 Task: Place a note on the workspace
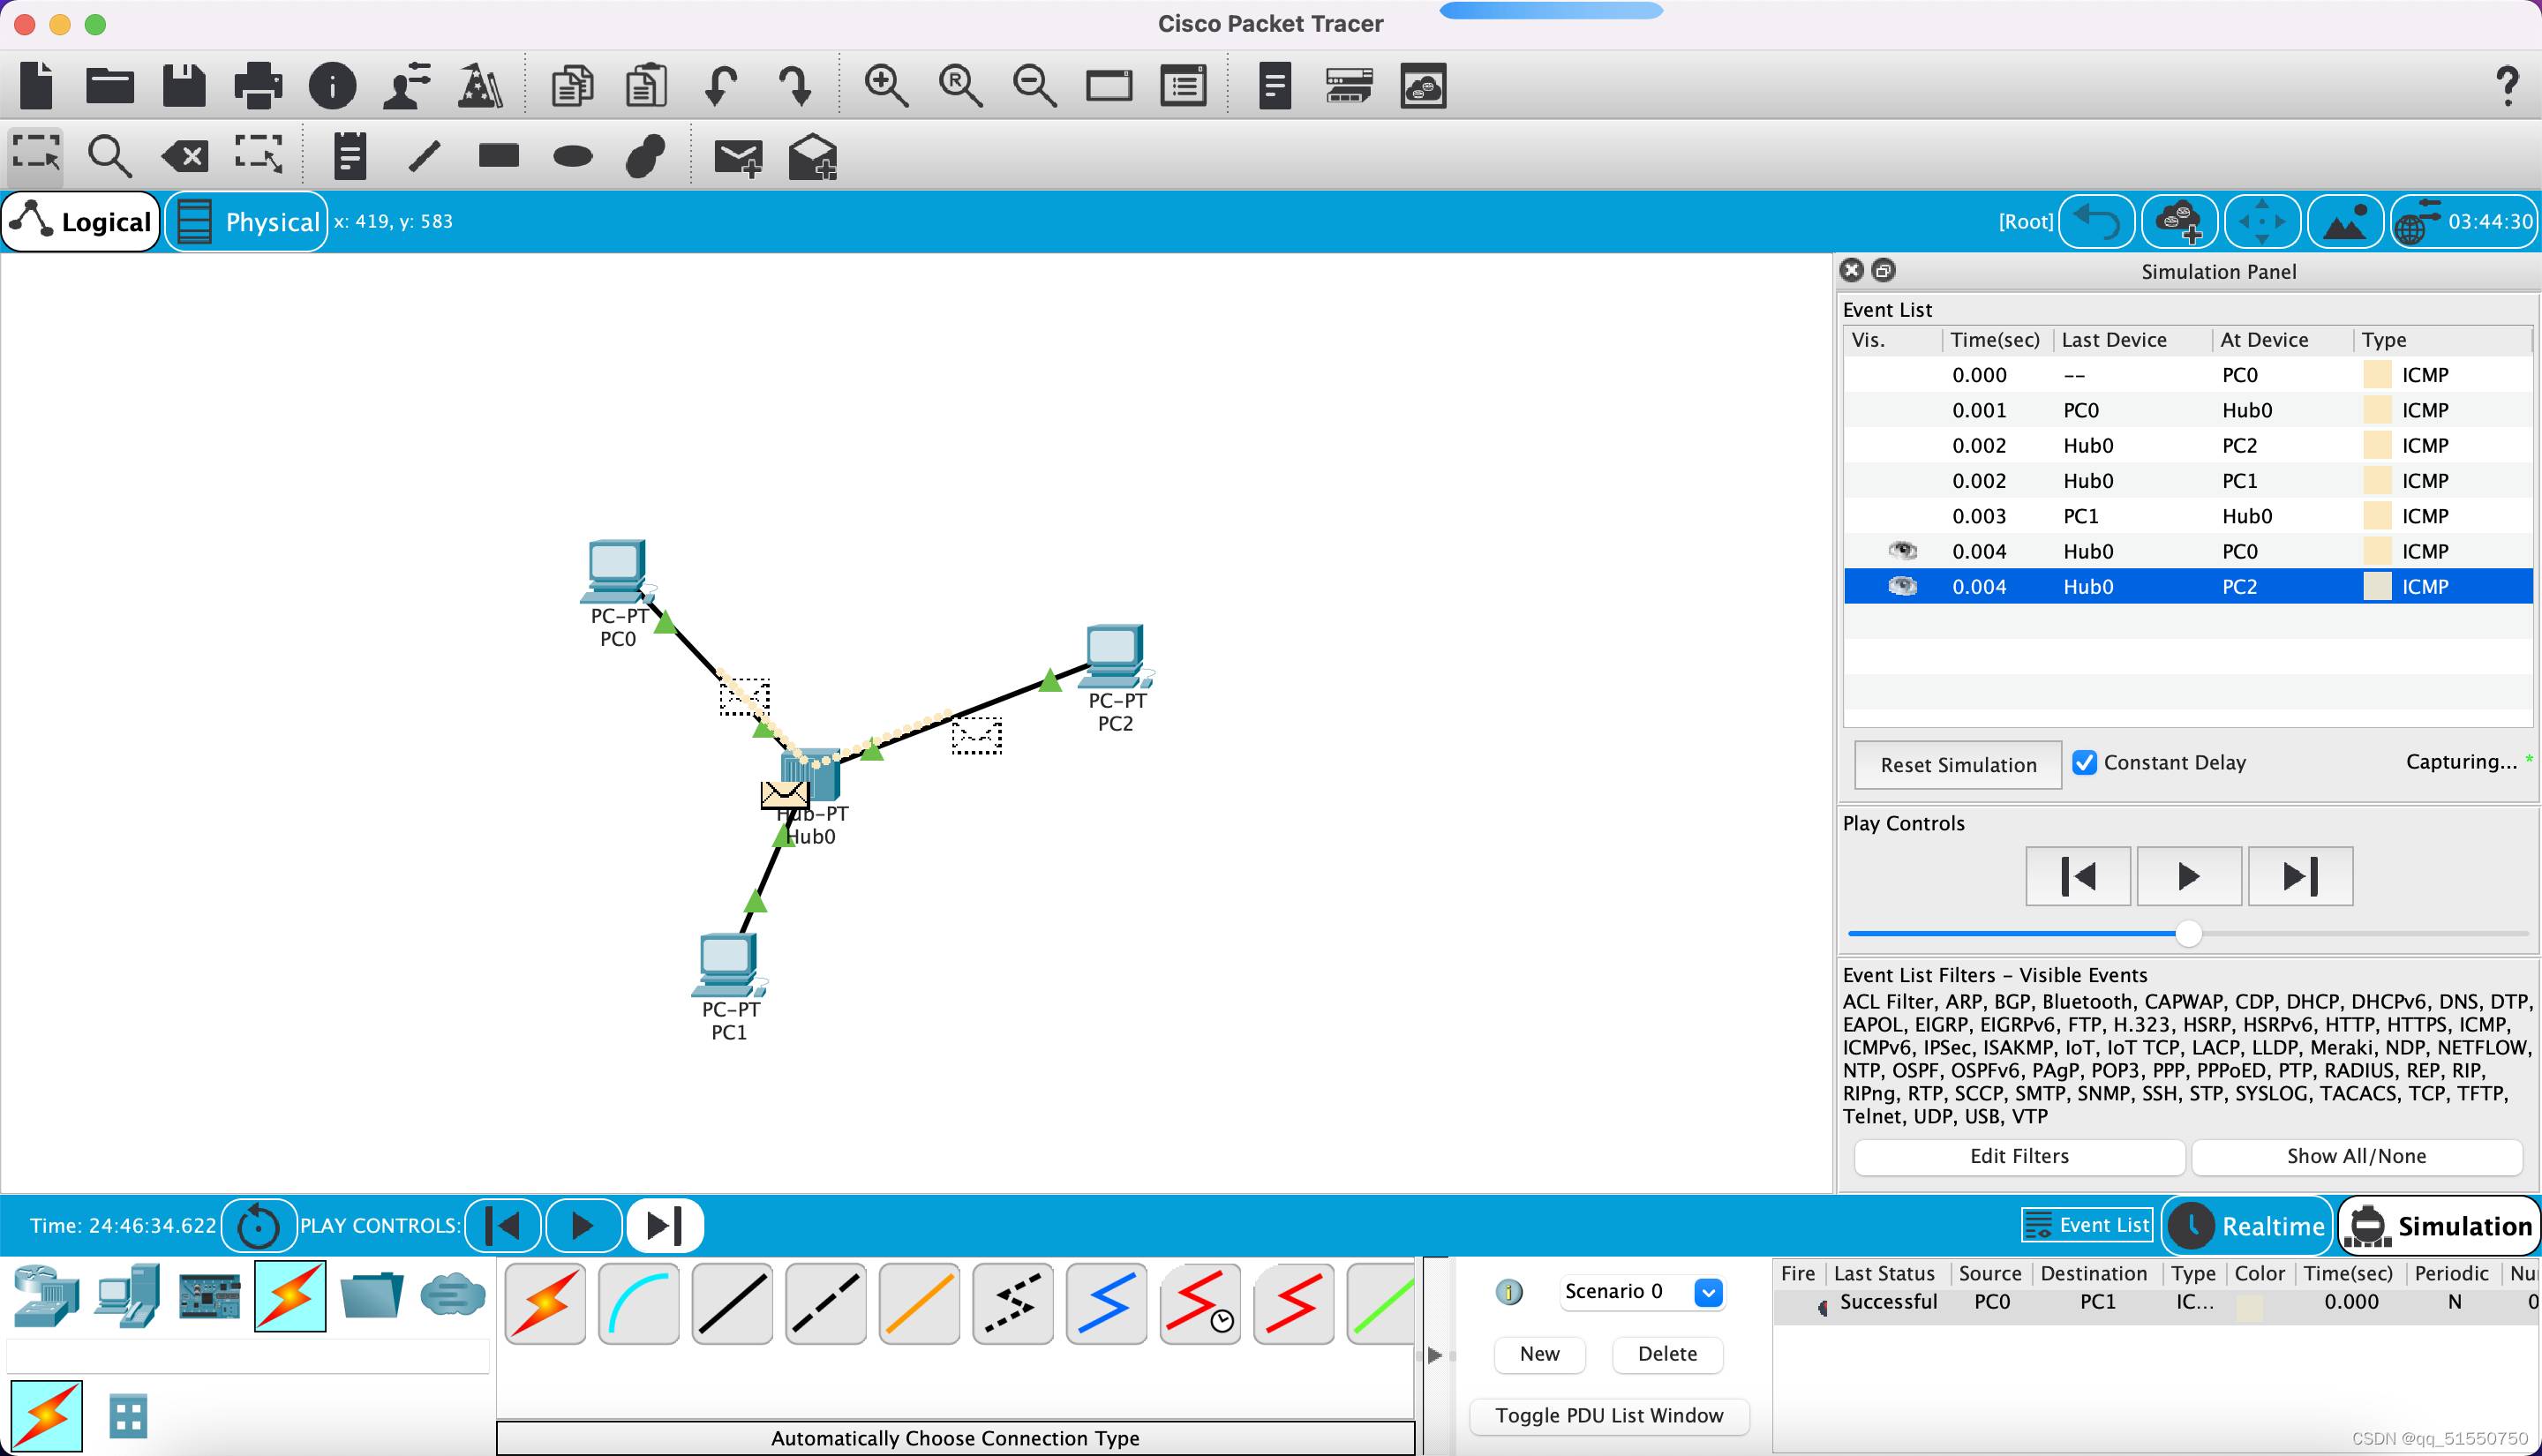point(350,155)
